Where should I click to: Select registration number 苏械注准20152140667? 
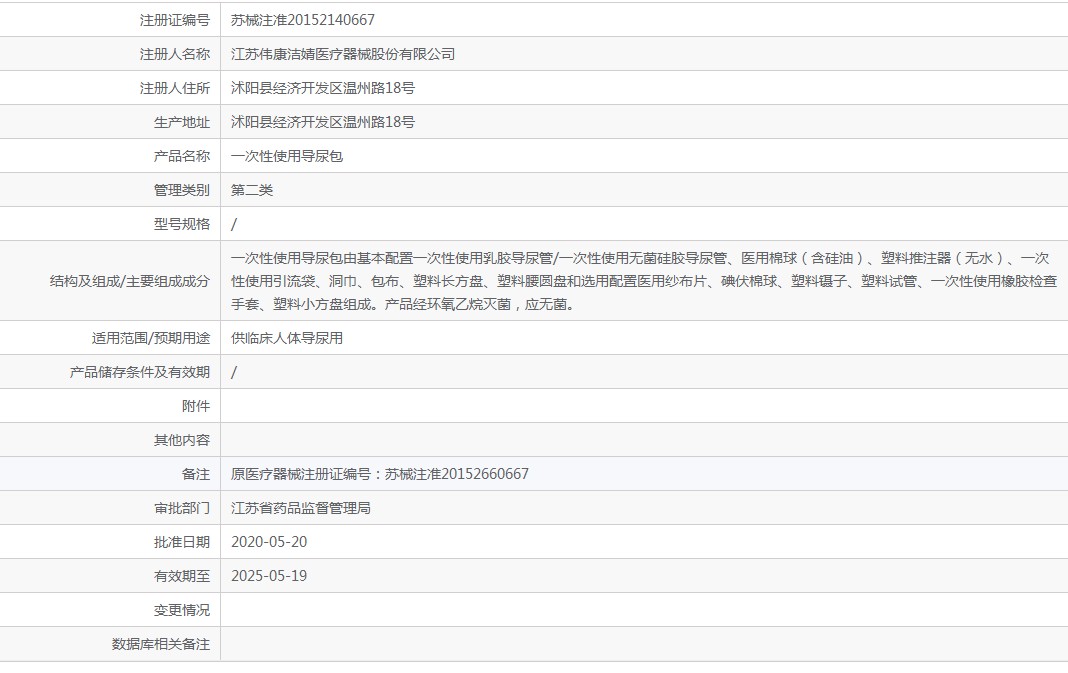(x=302, y=20)
